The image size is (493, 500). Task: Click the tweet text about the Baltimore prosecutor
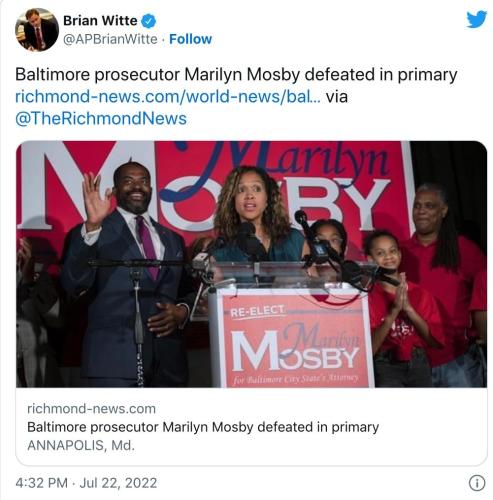(x=236, y=75)
